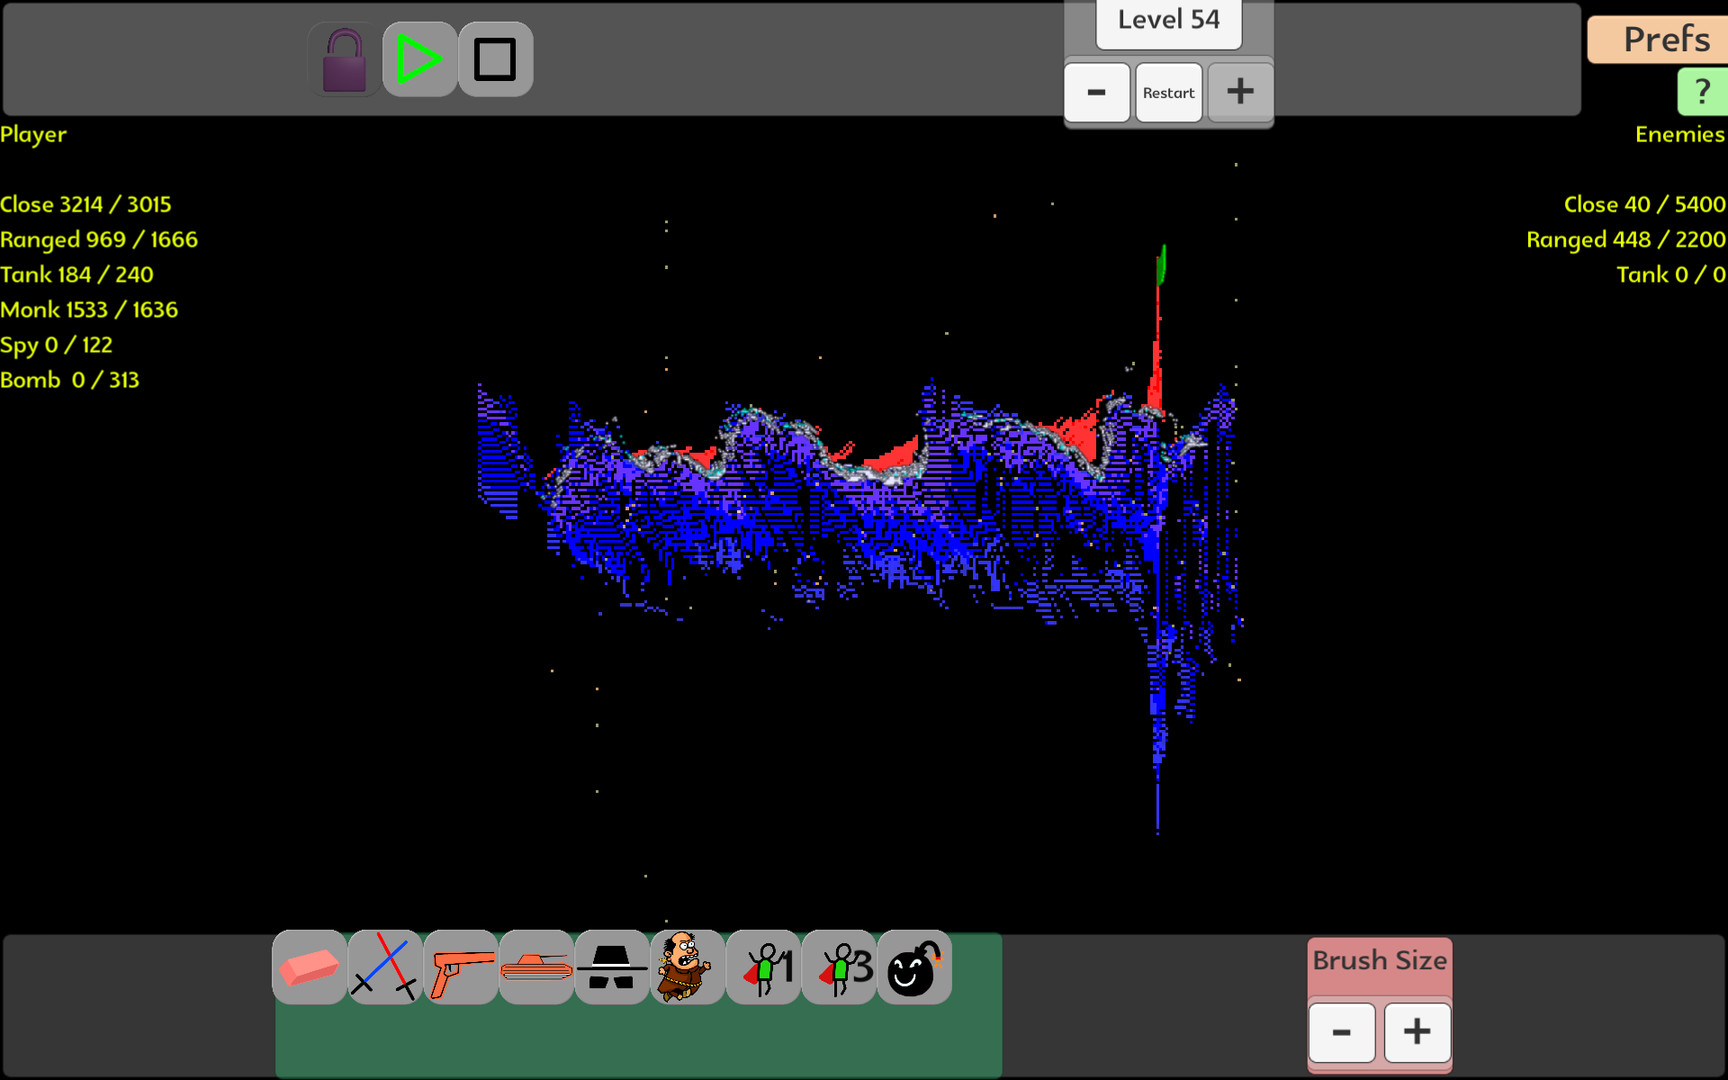The image size is (1728, 1080).
Task: Advance to the next level with plus
Action: tap(1240, 92)
